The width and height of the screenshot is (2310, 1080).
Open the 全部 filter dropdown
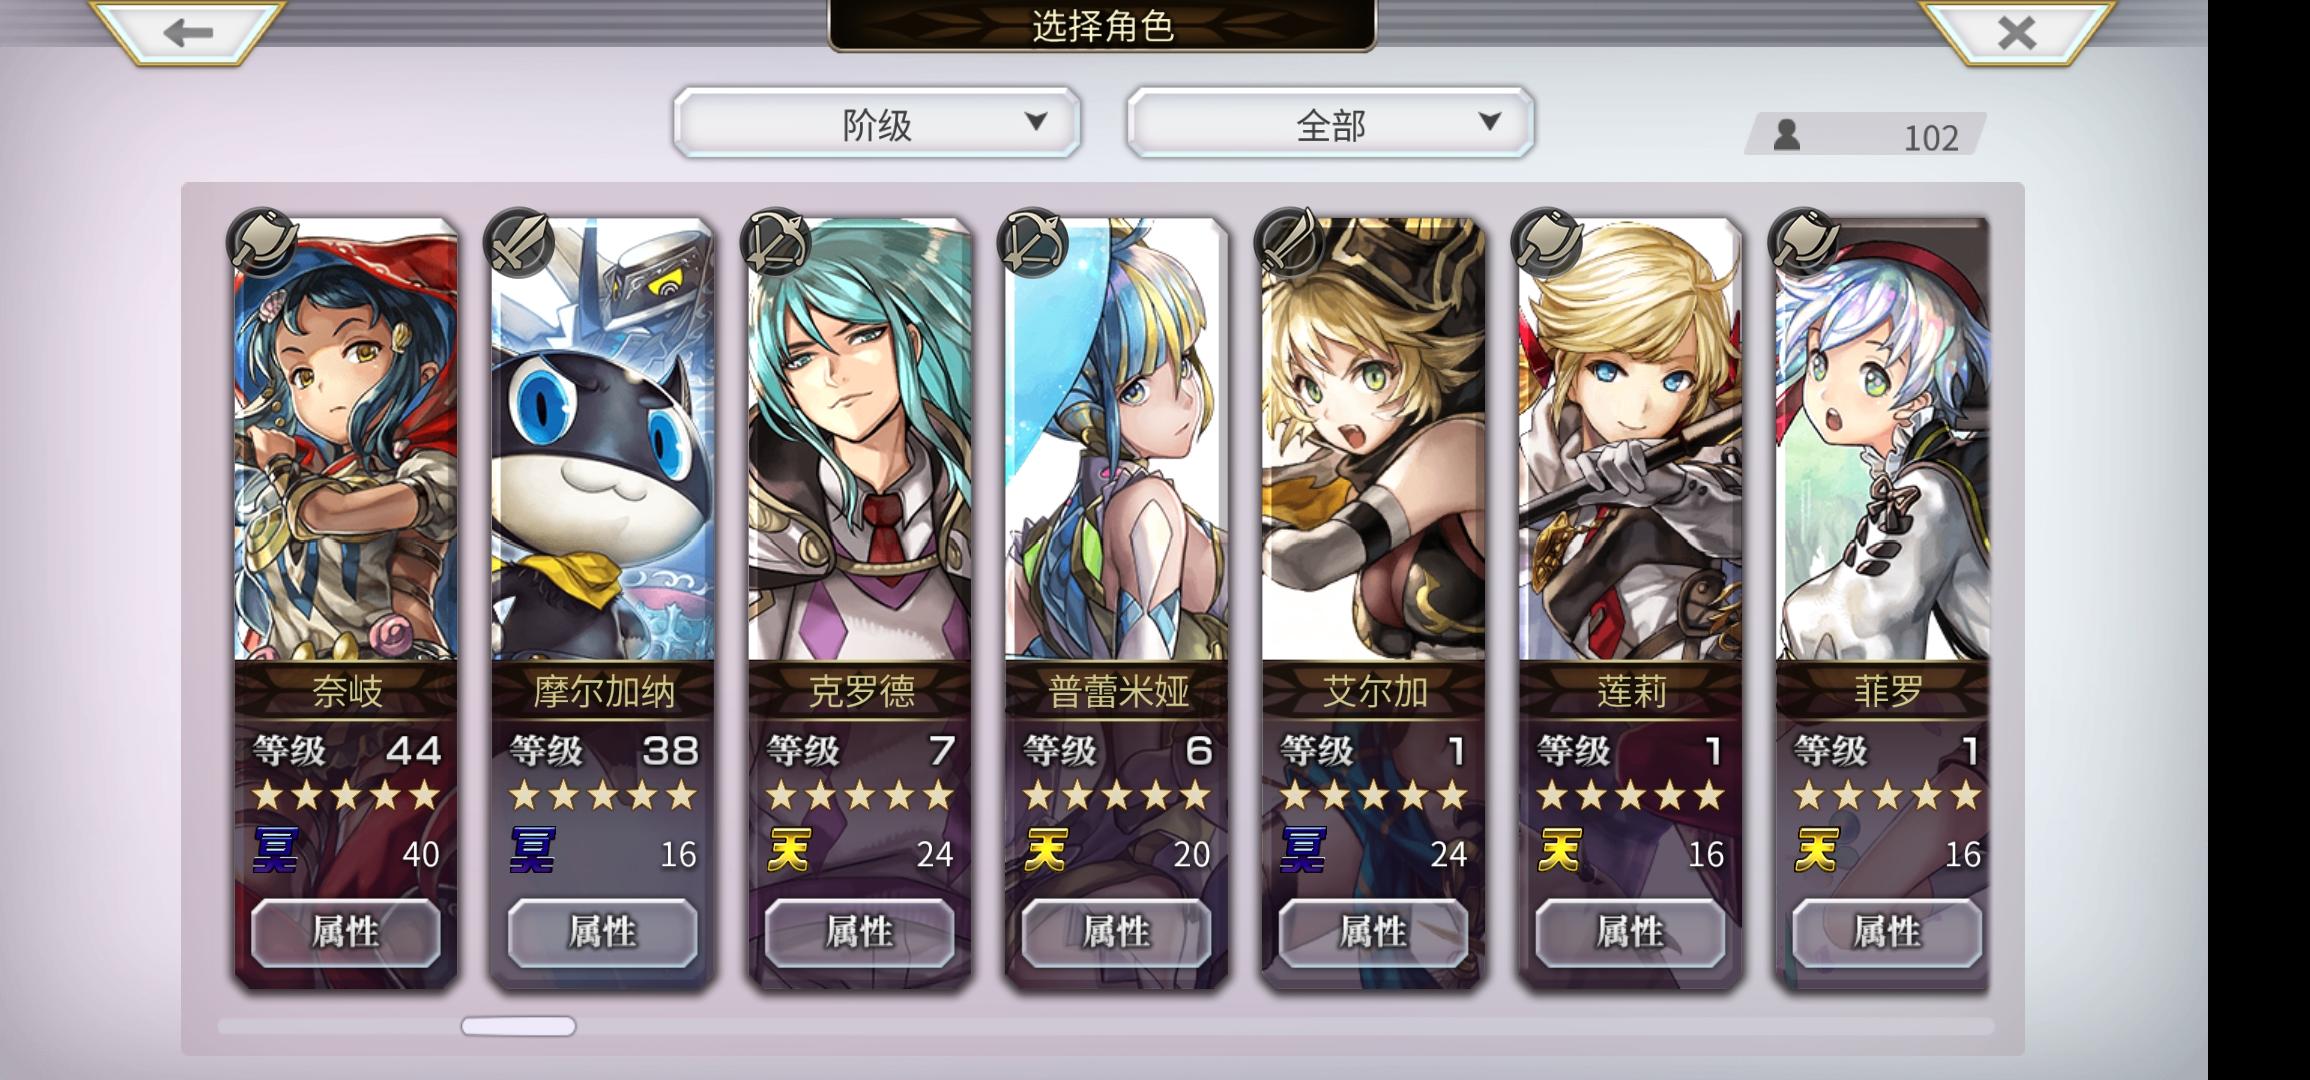point(1330,123)
